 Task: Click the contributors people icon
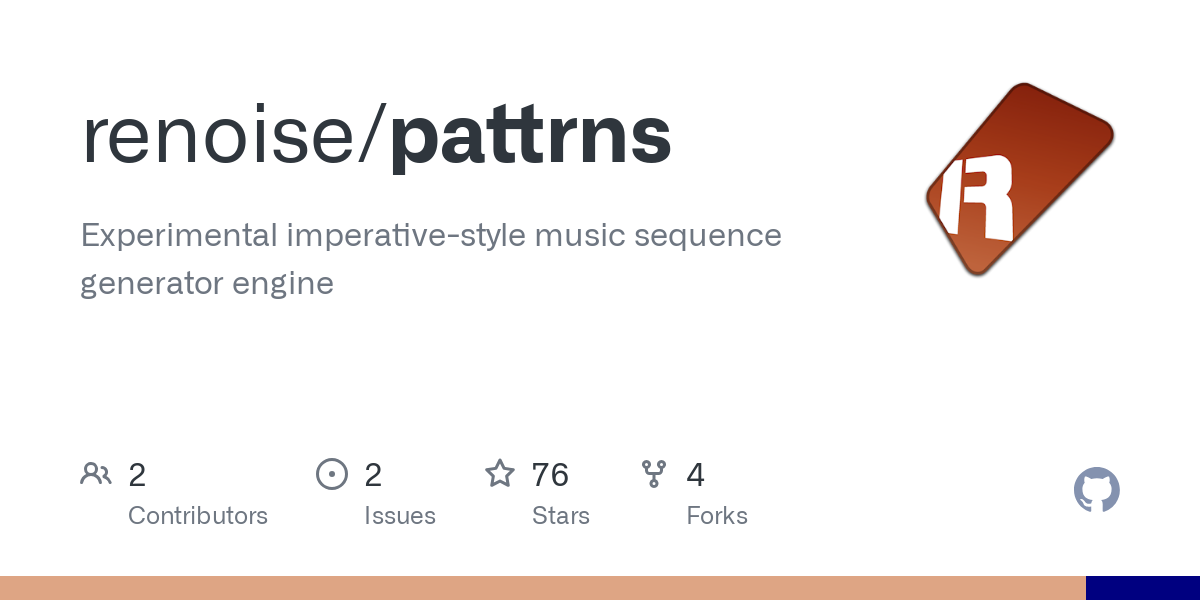click(x=96, y=473)
